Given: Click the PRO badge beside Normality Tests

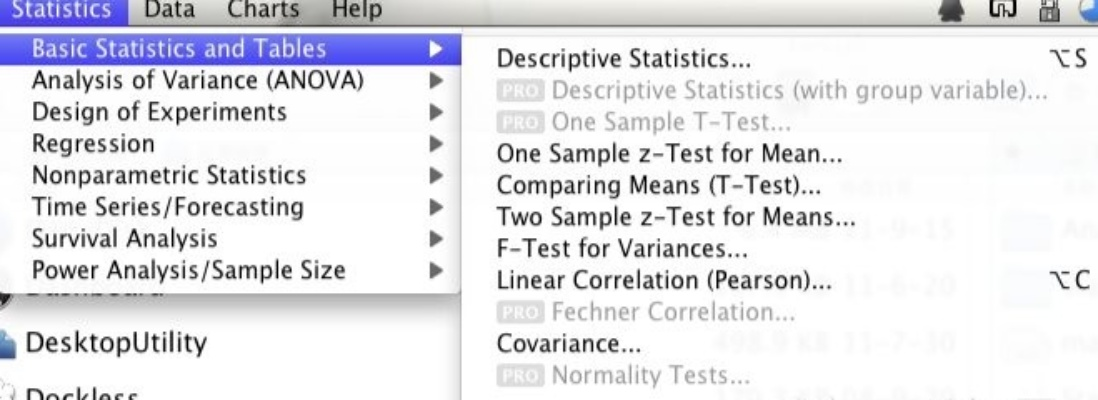Looking at the screenshot, I should tap(520, 377).
